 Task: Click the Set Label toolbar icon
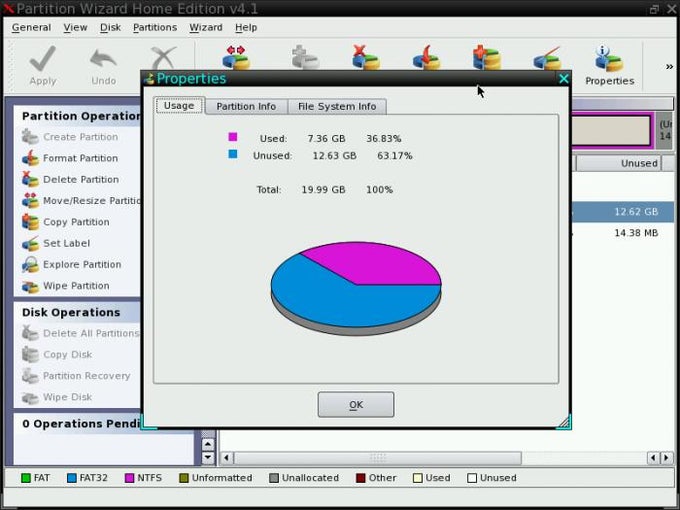coord(547,58)
